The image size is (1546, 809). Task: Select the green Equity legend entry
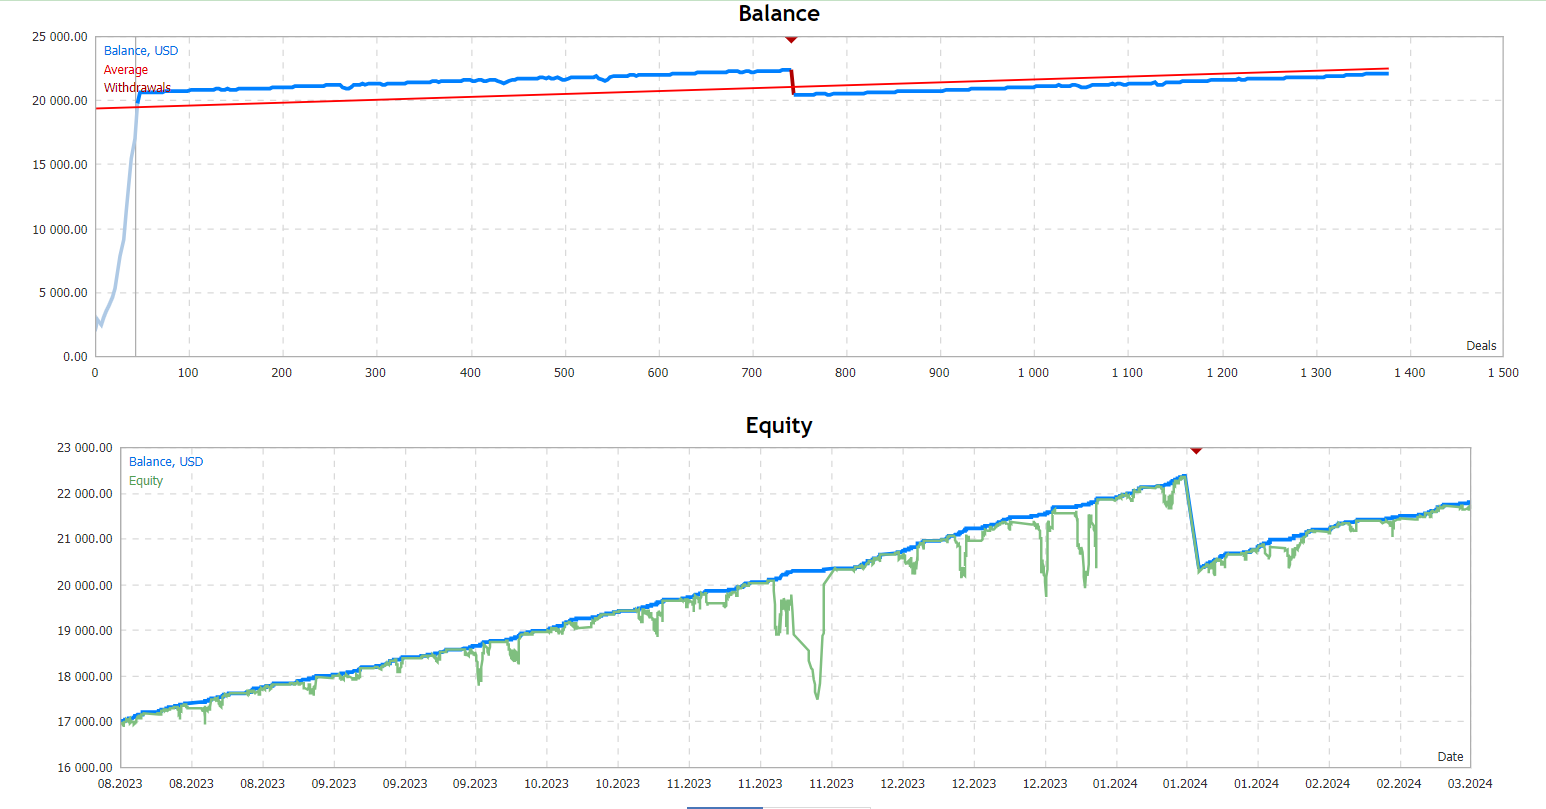[146, 481]
